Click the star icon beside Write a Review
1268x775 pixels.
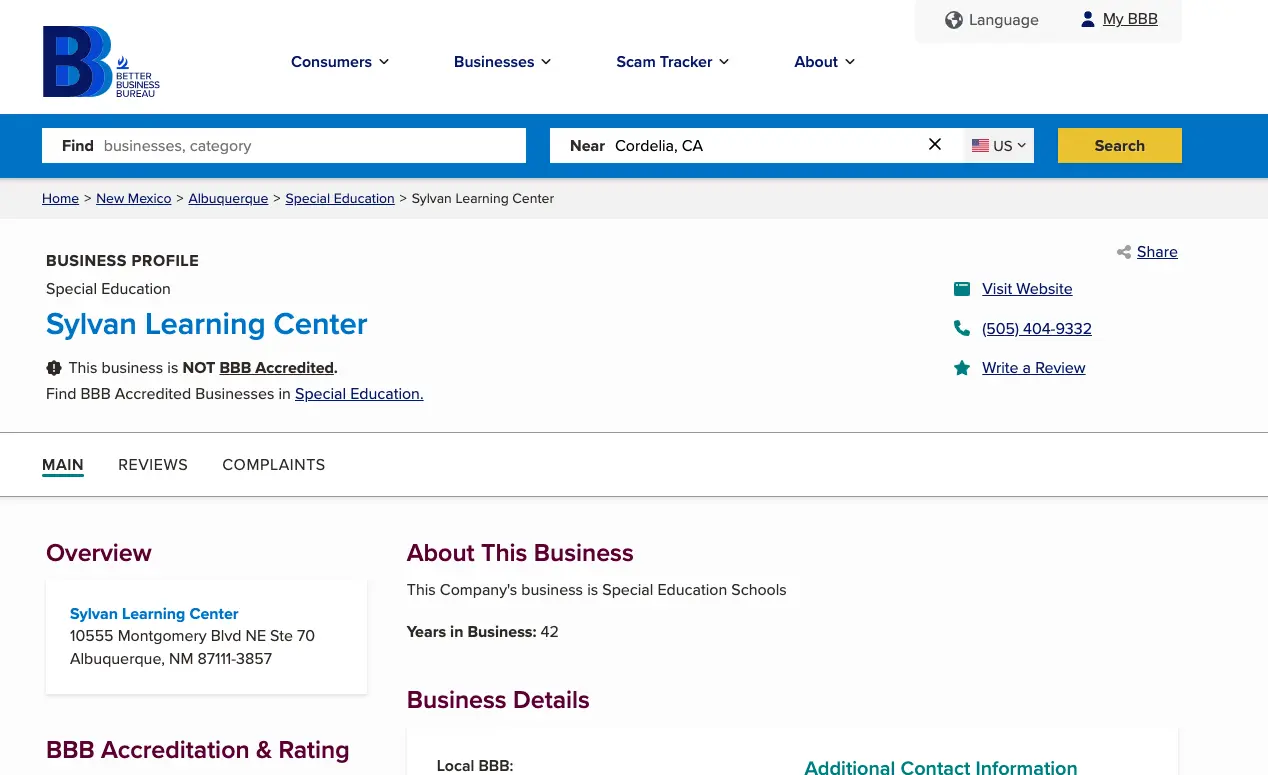[962, 368]
